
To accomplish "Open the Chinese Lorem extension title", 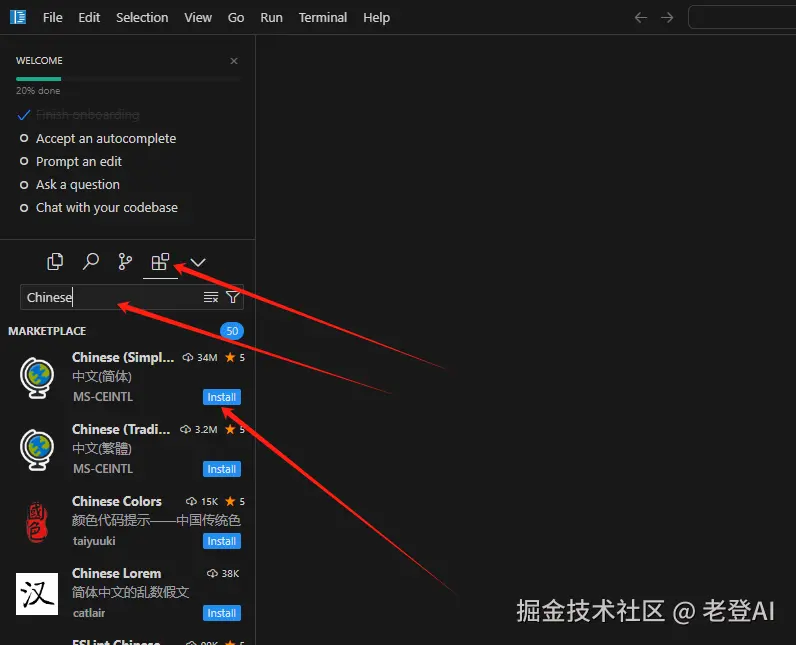I will [117, 573].
